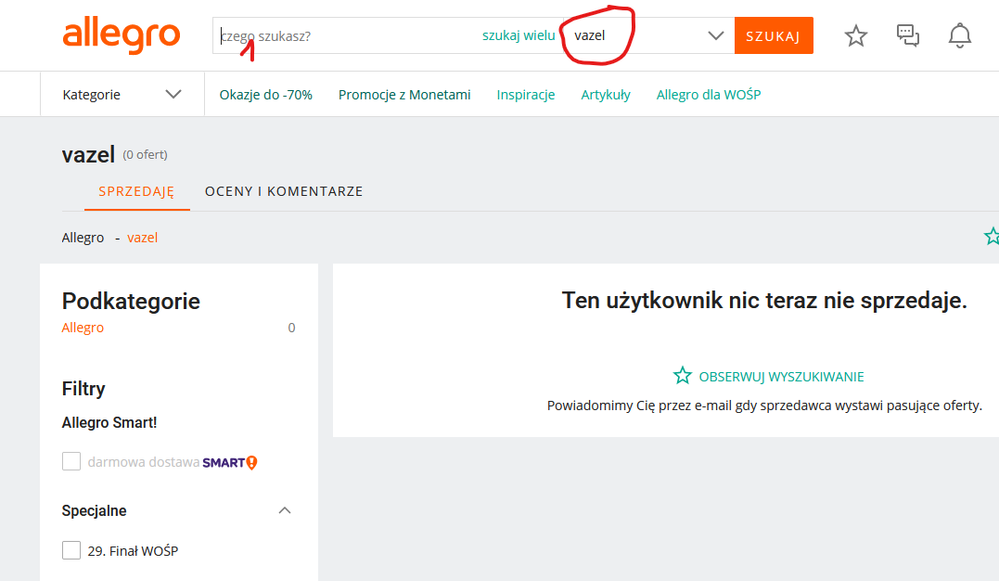Collapse the Specjalne section
The height and width of the screenshot is (581, 999).
(285, 510)
